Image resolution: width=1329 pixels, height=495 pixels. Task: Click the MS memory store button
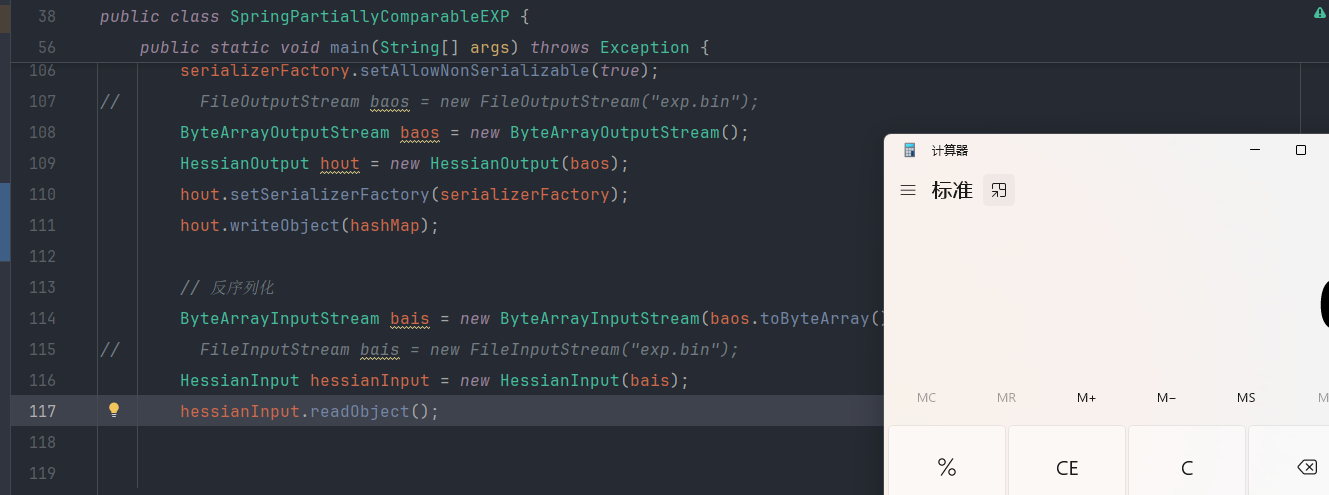pos(1246,398)
